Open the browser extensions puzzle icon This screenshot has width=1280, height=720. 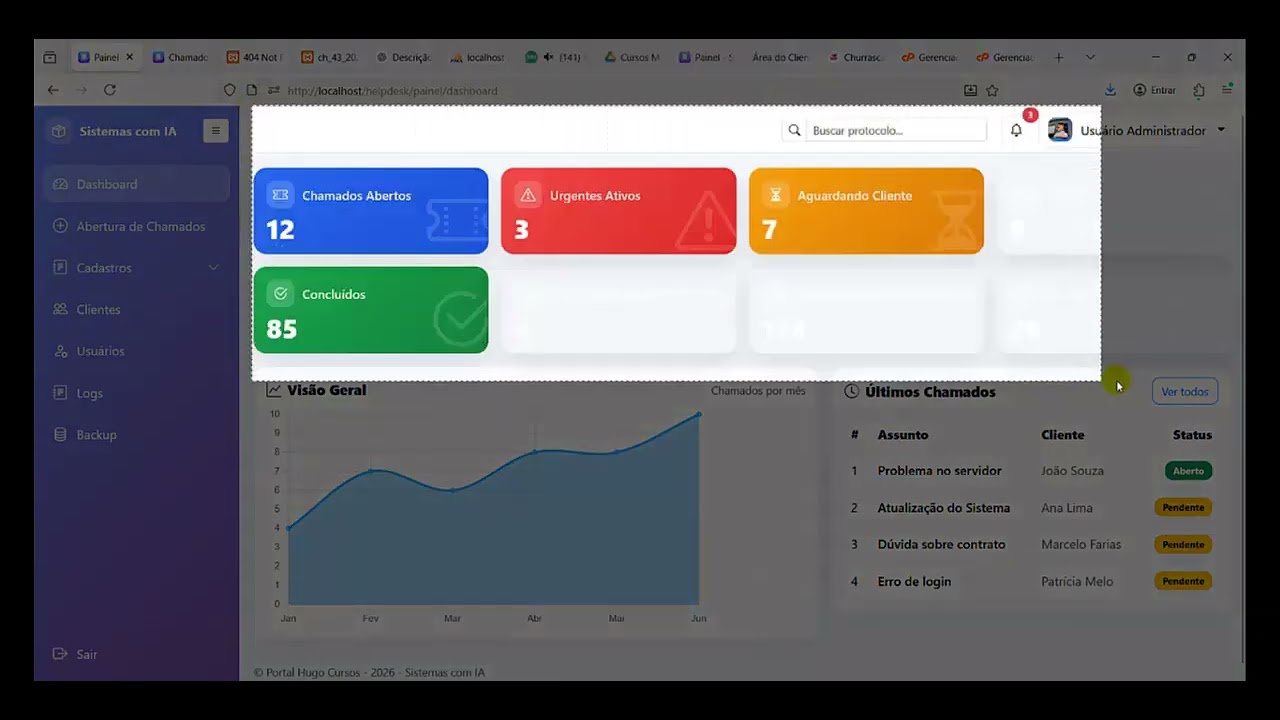(x=1199, y=90)
